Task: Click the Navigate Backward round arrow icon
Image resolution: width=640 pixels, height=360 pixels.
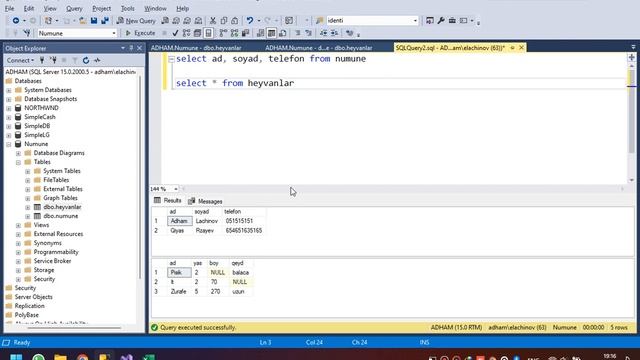Action: coord(16,20)
